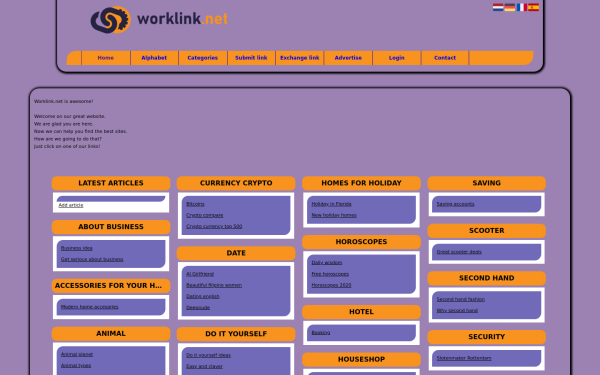Open Exchange link in the navigation bar
Screen dimensions: 600x375
300,58
